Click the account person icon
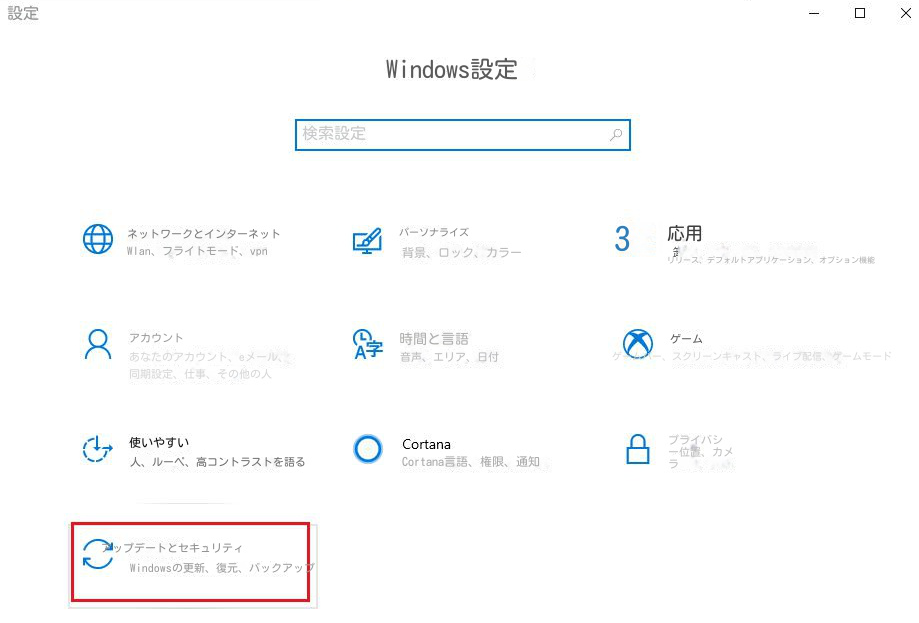The width and height of the screenshot is (919, 623). (96, 346)
